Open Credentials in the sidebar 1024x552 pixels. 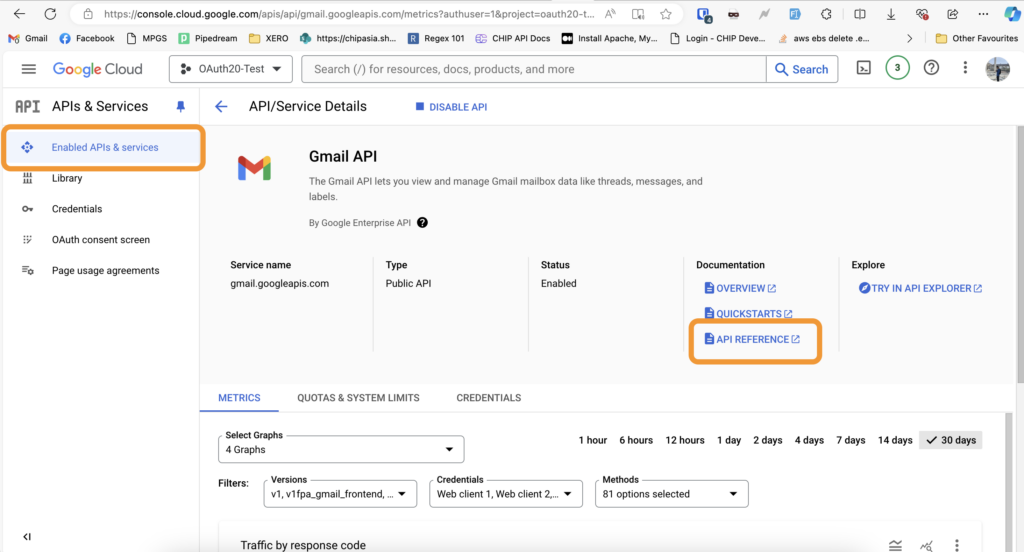[76, 209]
